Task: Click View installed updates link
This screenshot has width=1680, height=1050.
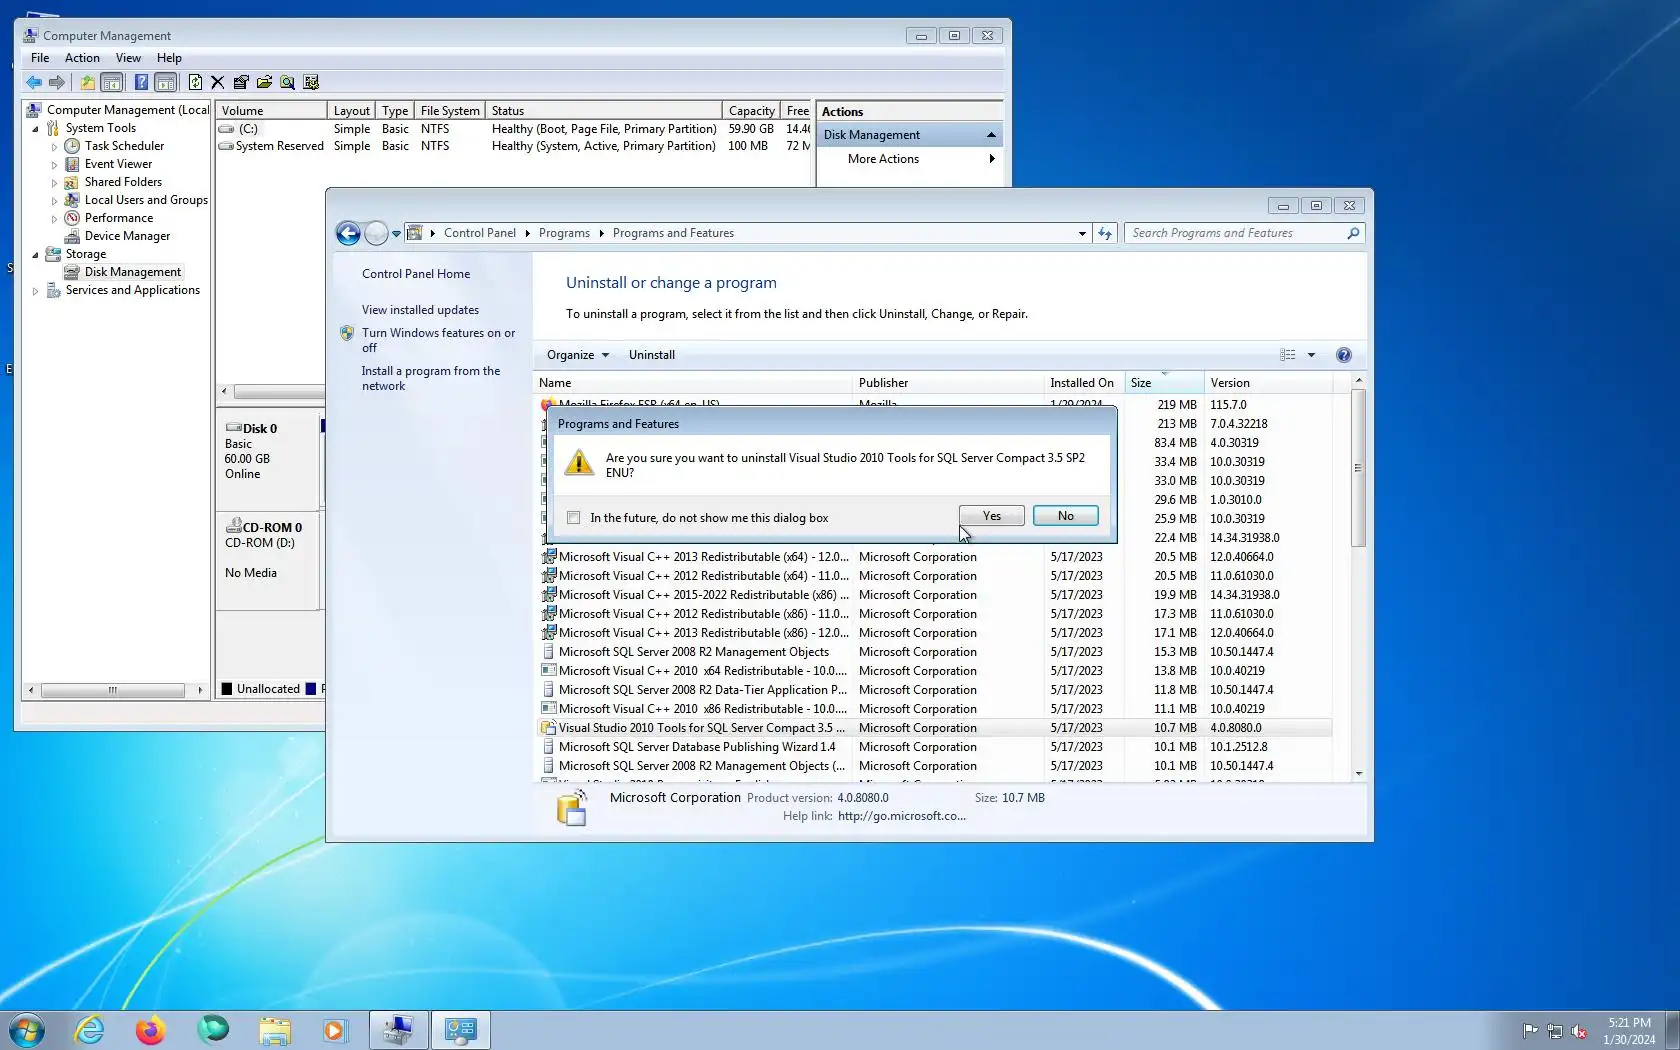Action: pos(420,310)
